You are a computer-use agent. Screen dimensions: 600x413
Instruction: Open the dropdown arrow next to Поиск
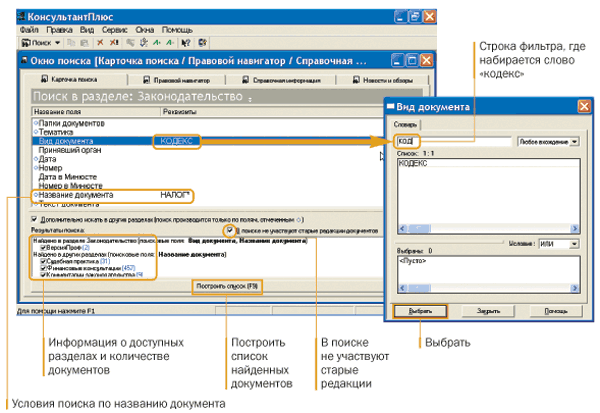(57, 42)
